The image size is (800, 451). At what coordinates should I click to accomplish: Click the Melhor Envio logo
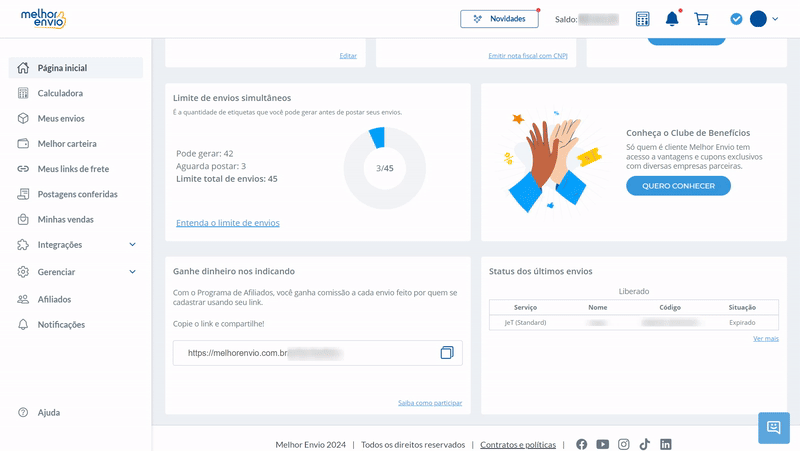click(x=43, y=19)
